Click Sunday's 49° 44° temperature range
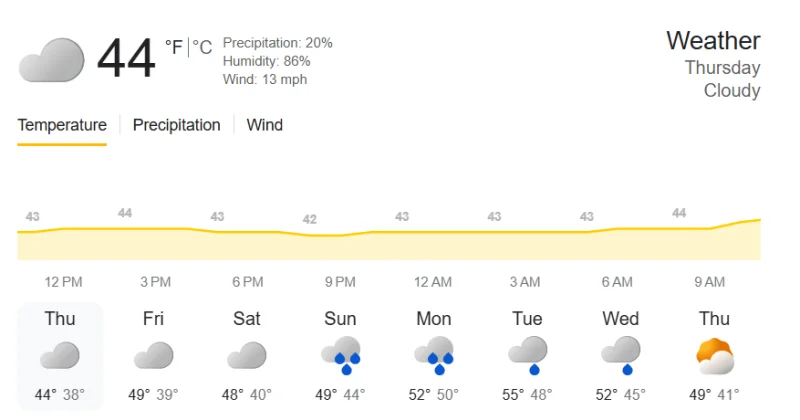 coord(340,394)
